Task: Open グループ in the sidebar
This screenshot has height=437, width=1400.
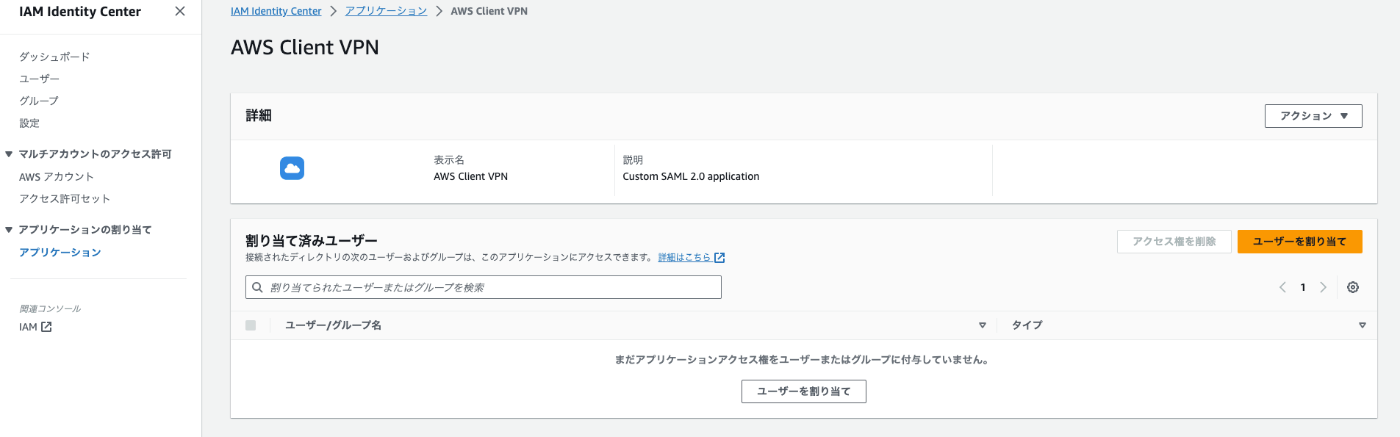Action: [x=39, y=101]
